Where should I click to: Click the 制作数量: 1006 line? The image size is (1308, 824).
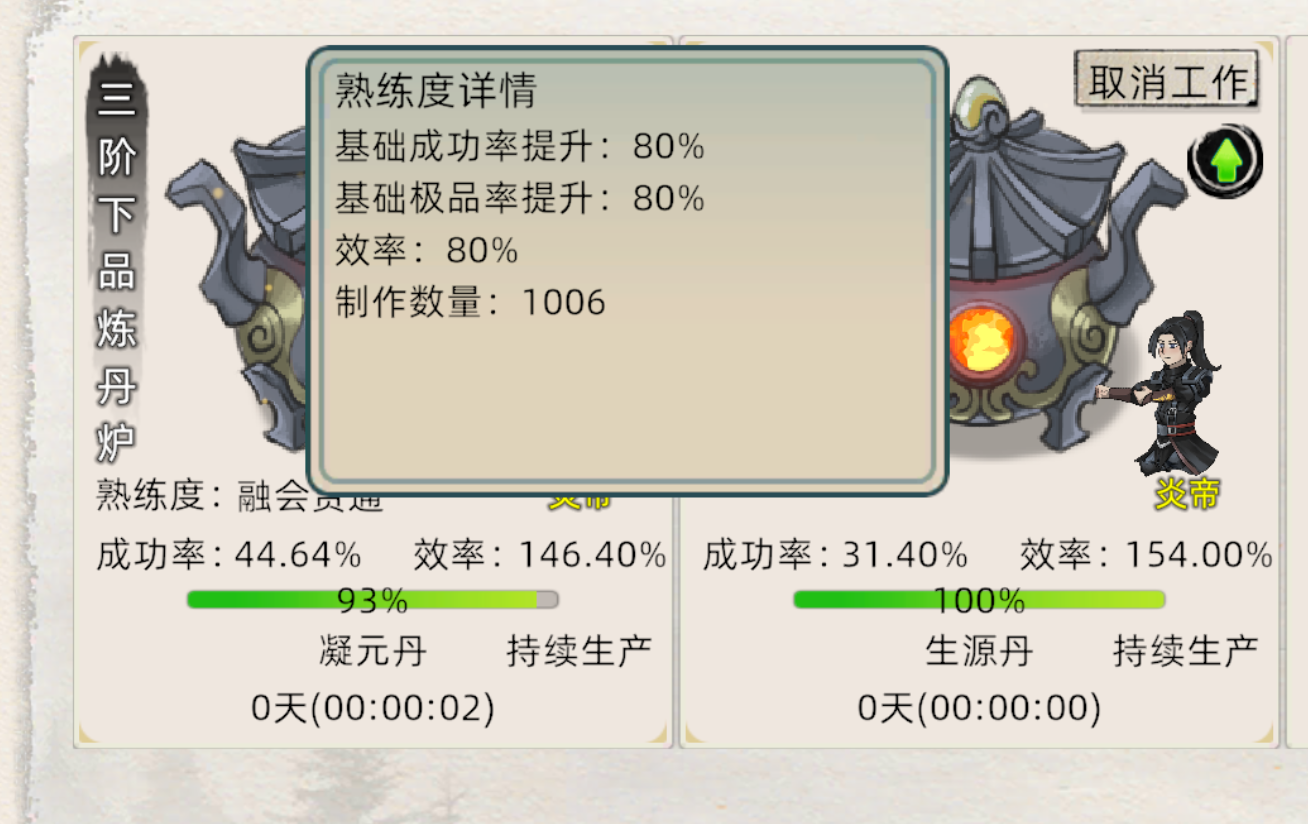470,302
